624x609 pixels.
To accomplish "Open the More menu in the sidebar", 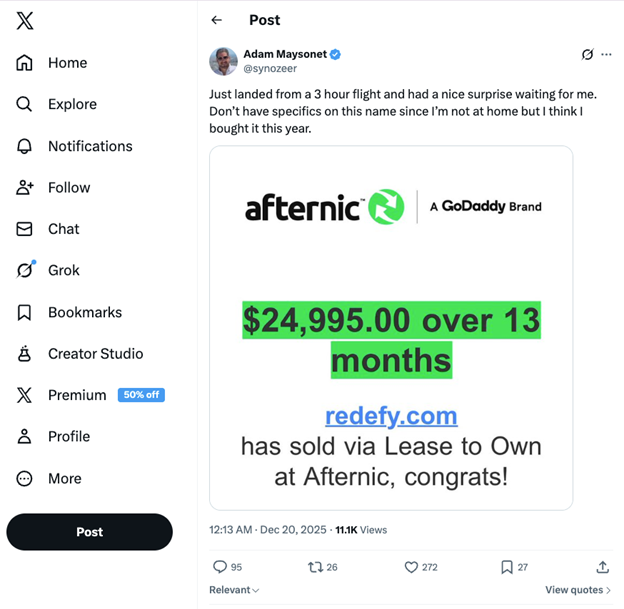I will click(25, 478).
